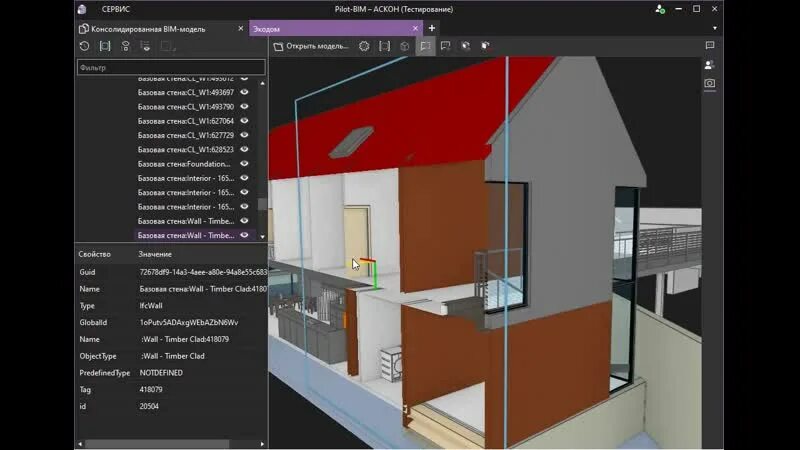Click the tree visibility eye icon above filter
Viewport: 800px width, 450px height.
coord(145,46)
